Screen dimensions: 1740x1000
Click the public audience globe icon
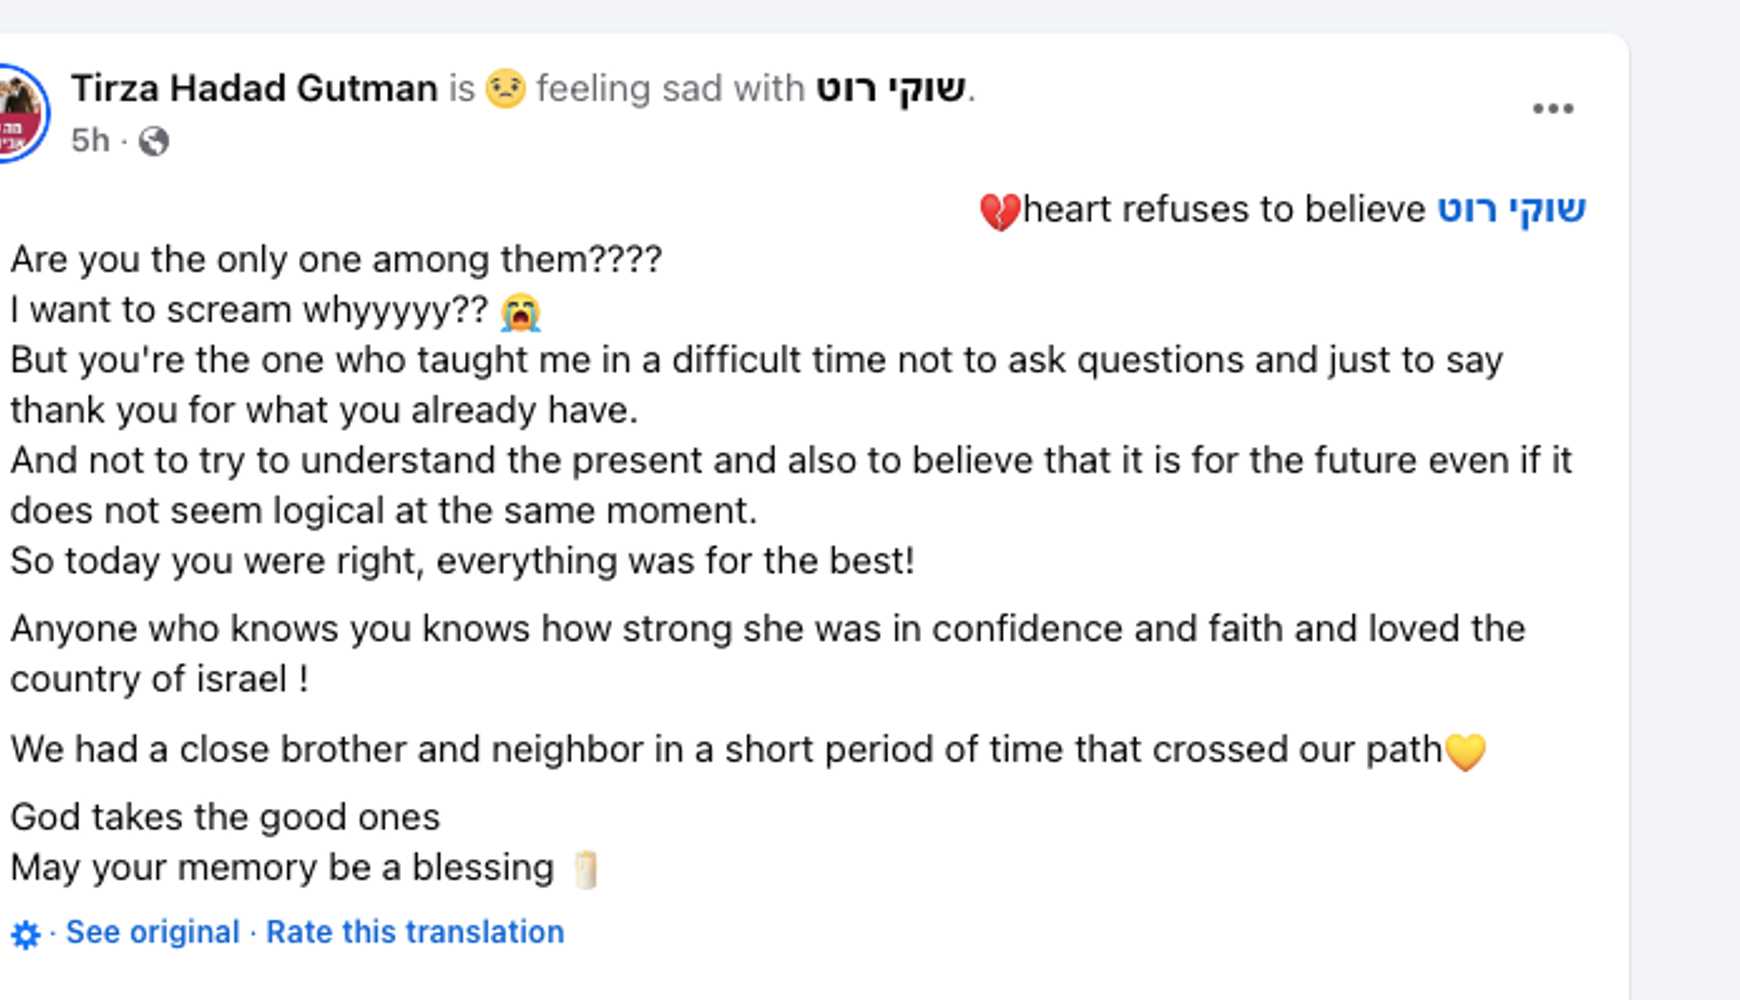pyautogui.click(x=152, y=142)
